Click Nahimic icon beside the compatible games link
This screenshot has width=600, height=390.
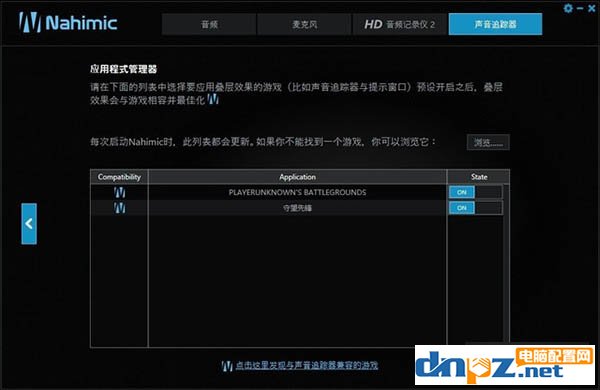[227, 366]
